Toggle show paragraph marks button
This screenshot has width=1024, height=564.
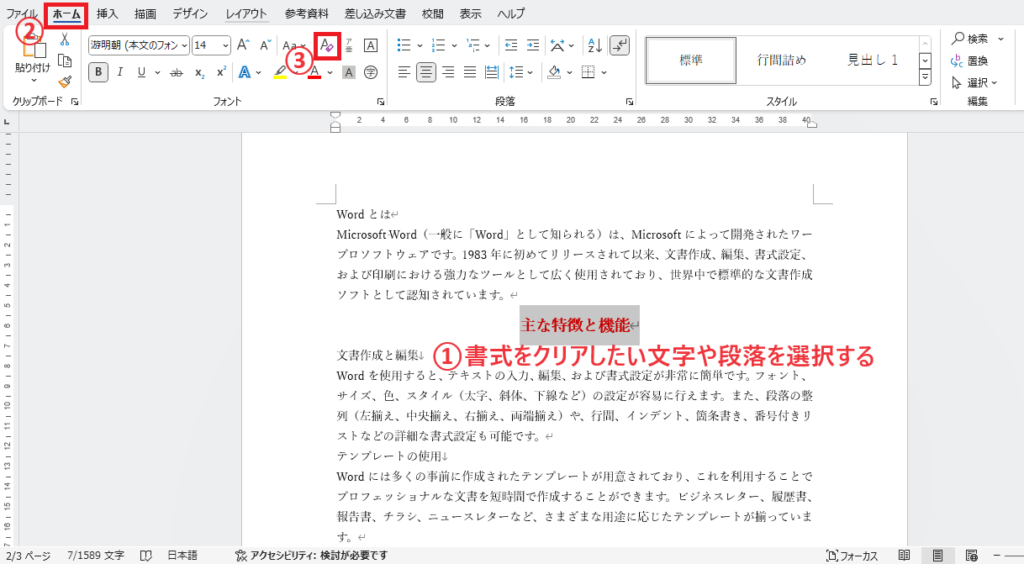click(619, 45)
